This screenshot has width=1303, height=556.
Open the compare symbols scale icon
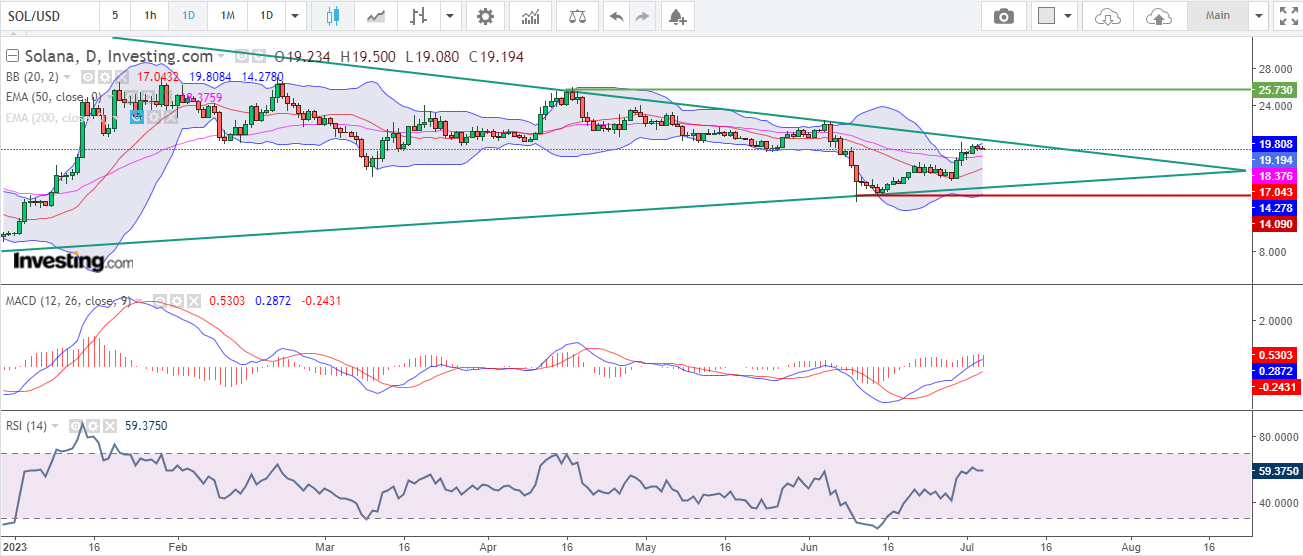577,15
